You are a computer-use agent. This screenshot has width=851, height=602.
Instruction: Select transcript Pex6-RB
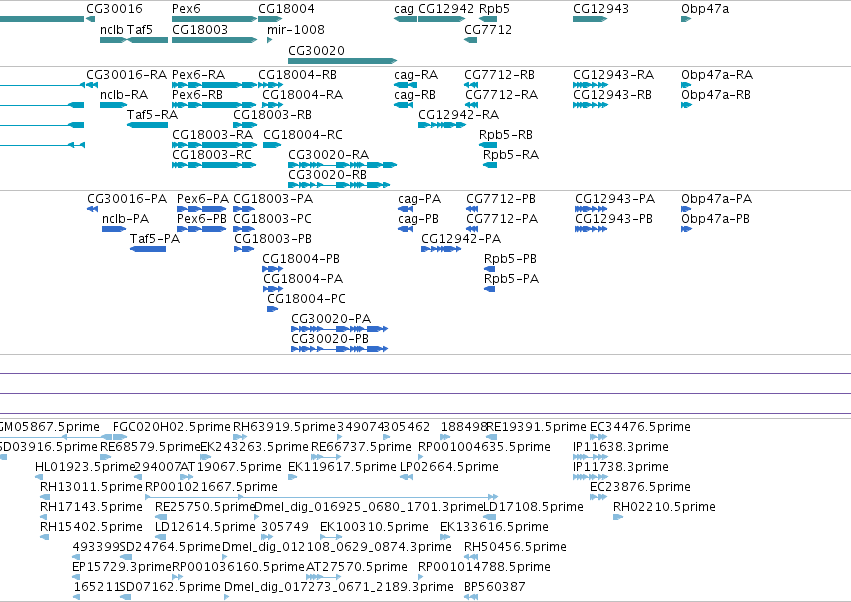pyautogui.click(x=198, y=94)
